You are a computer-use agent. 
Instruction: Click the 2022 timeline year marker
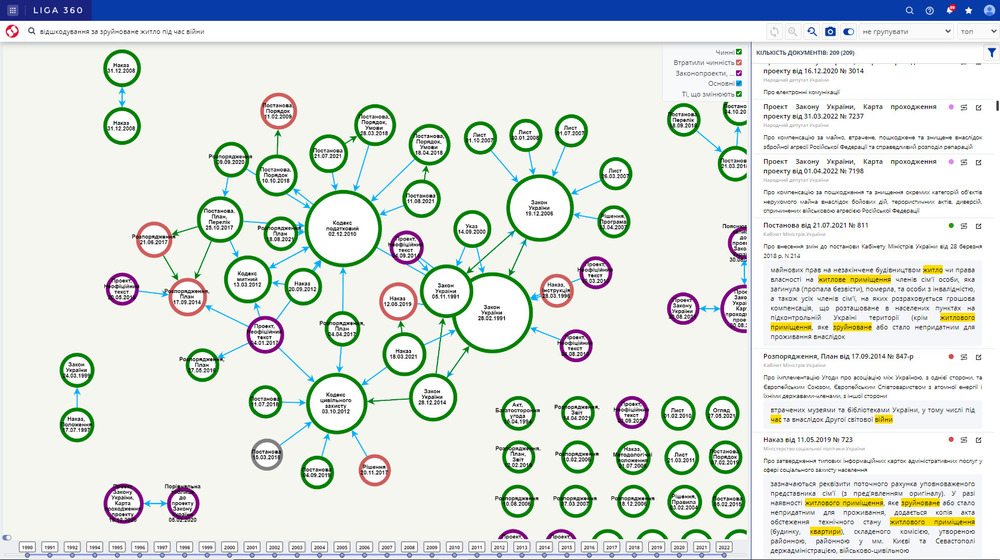(x=724, y=547)
